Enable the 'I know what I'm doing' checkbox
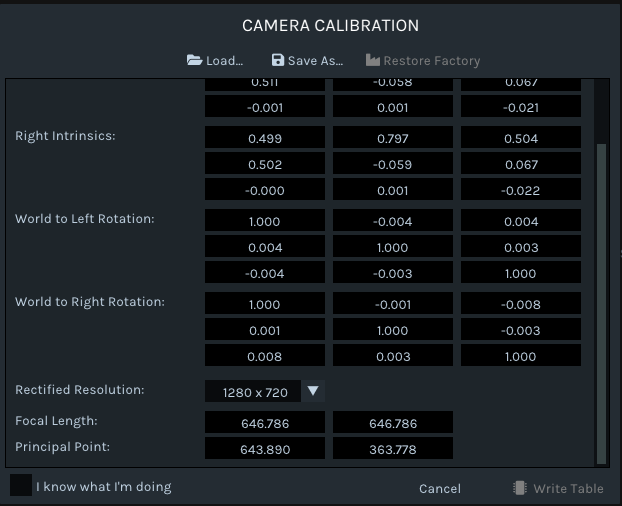622x506 pixels. point(21,485)
